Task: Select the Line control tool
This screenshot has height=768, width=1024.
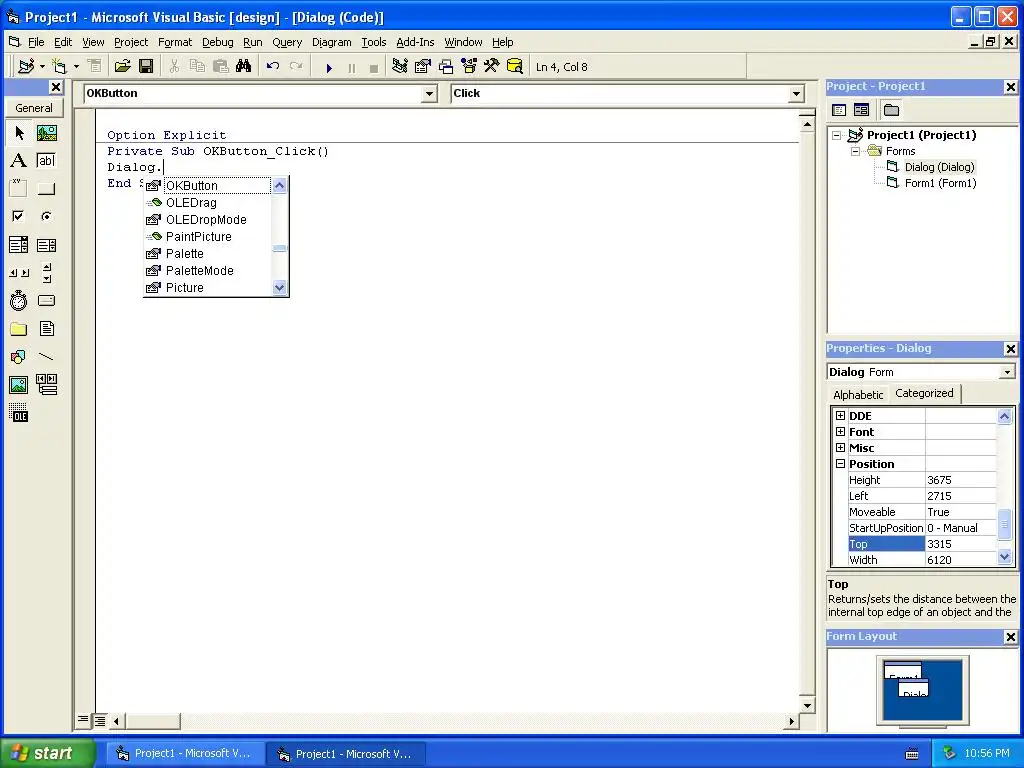Action: point(46,357)
